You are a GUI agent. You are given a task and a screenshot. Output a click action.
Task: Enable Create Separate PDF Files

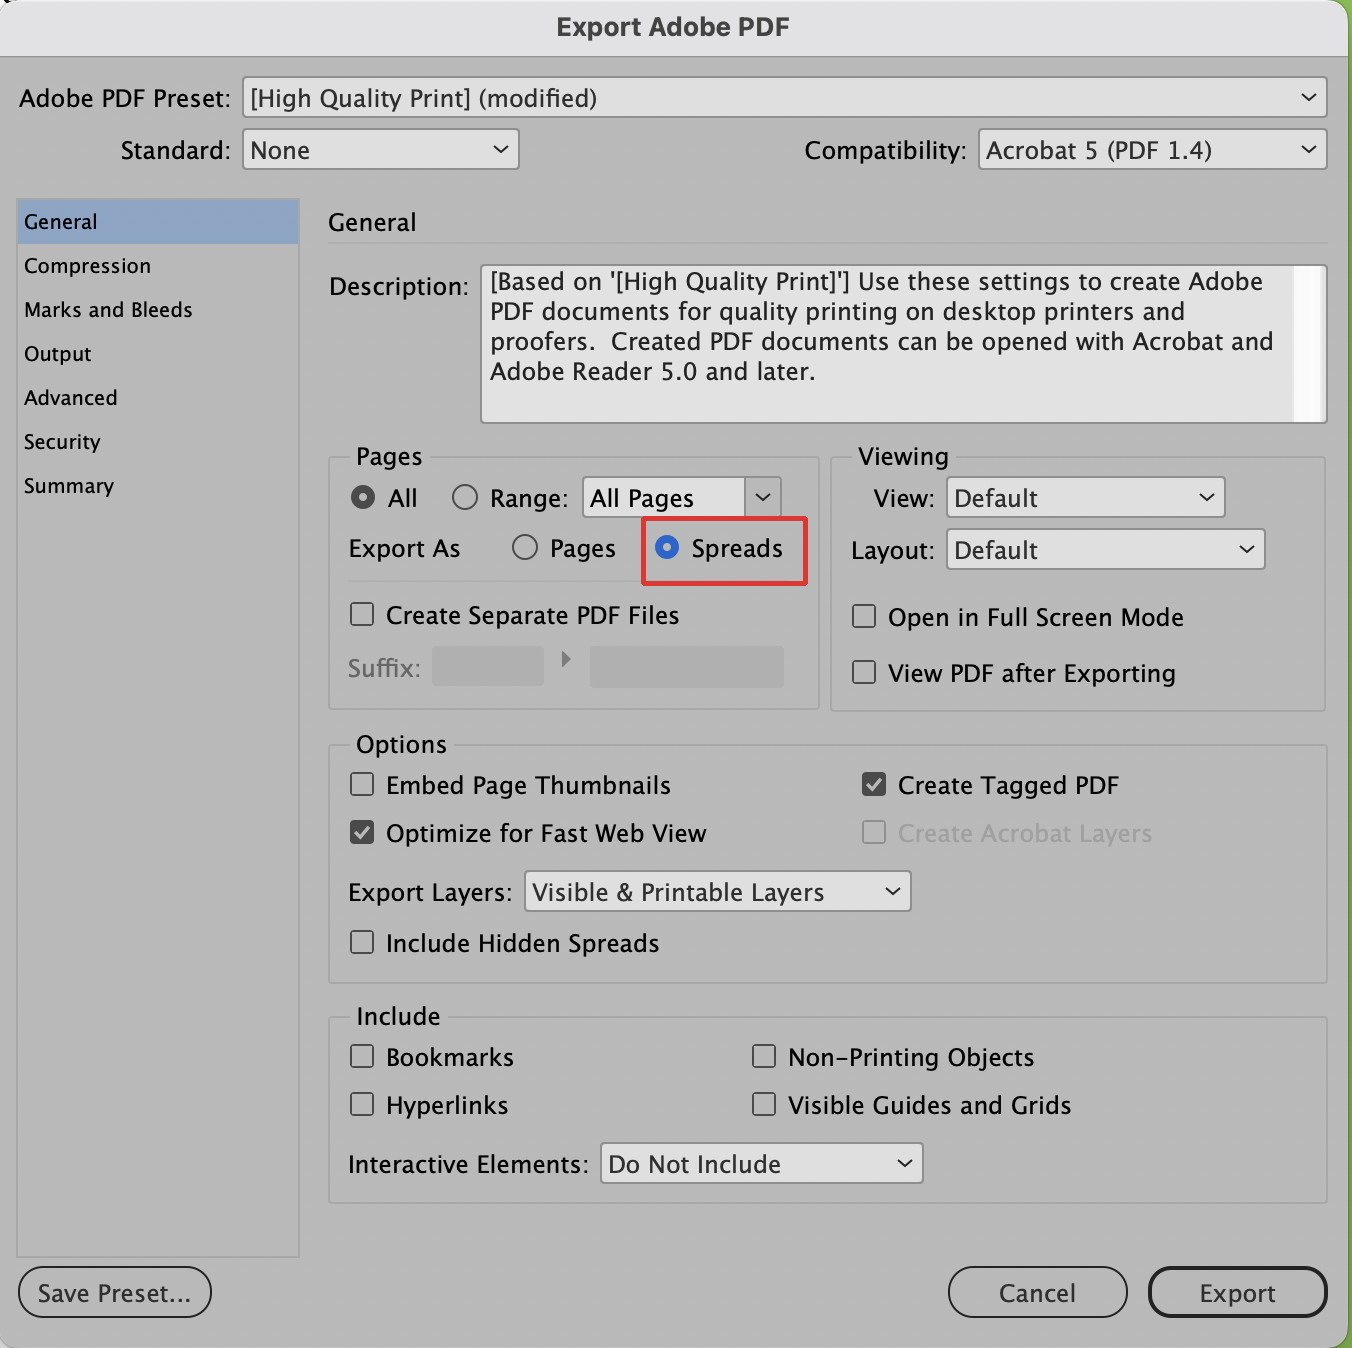[x=362, y=615]
